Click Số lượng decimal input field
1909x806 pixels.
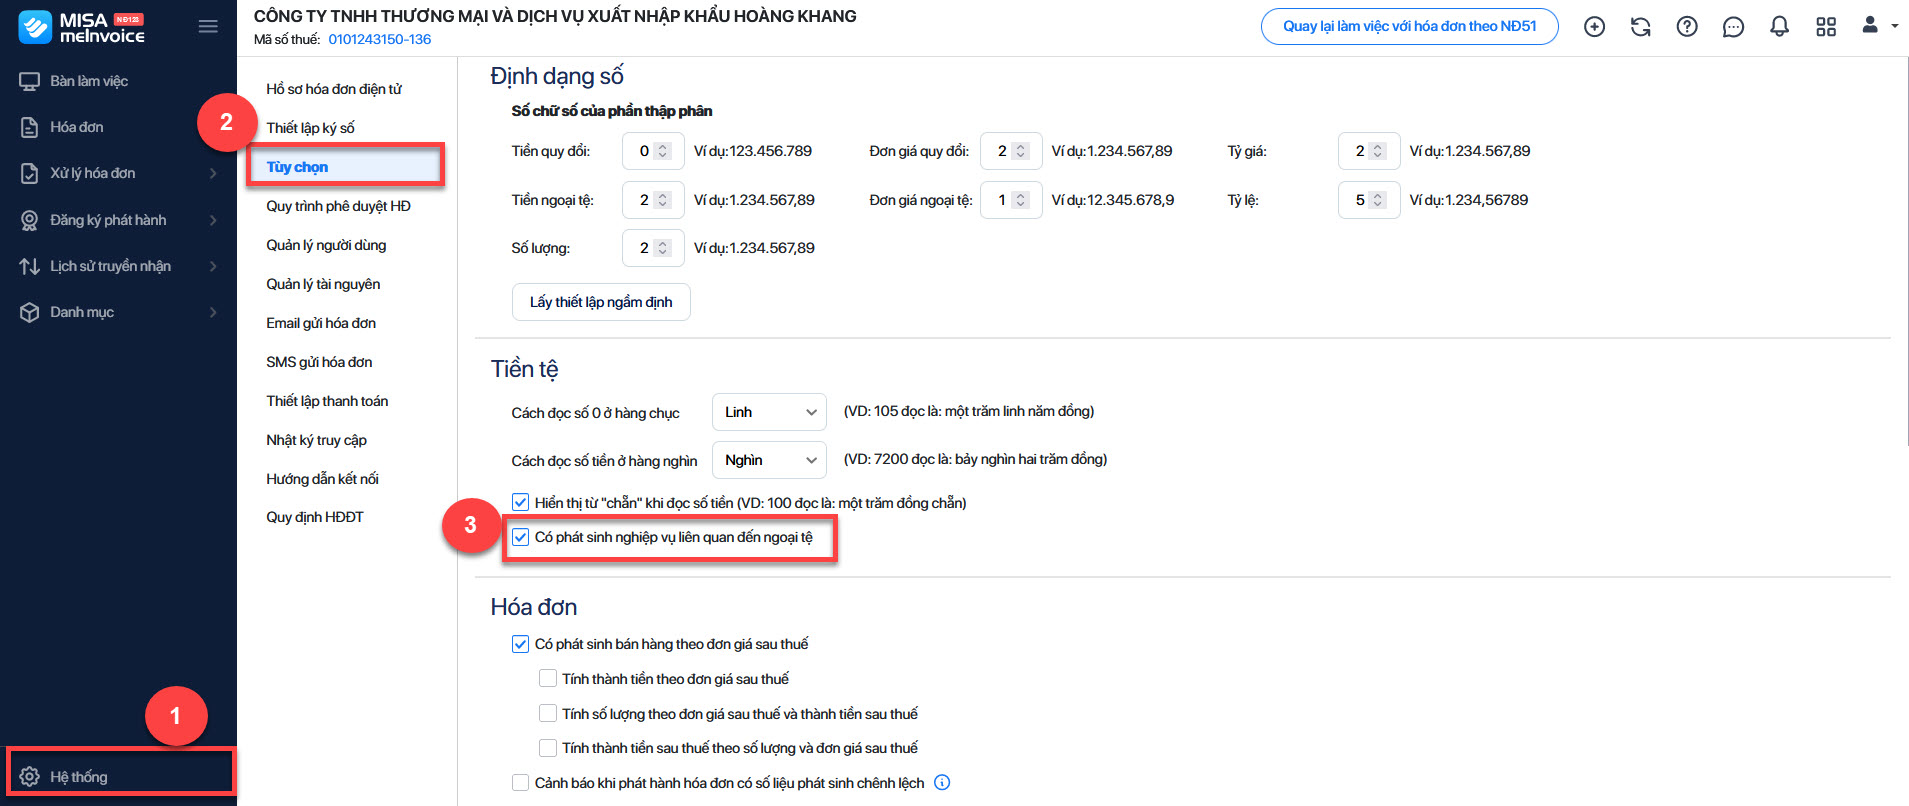[x=653, y=248]
